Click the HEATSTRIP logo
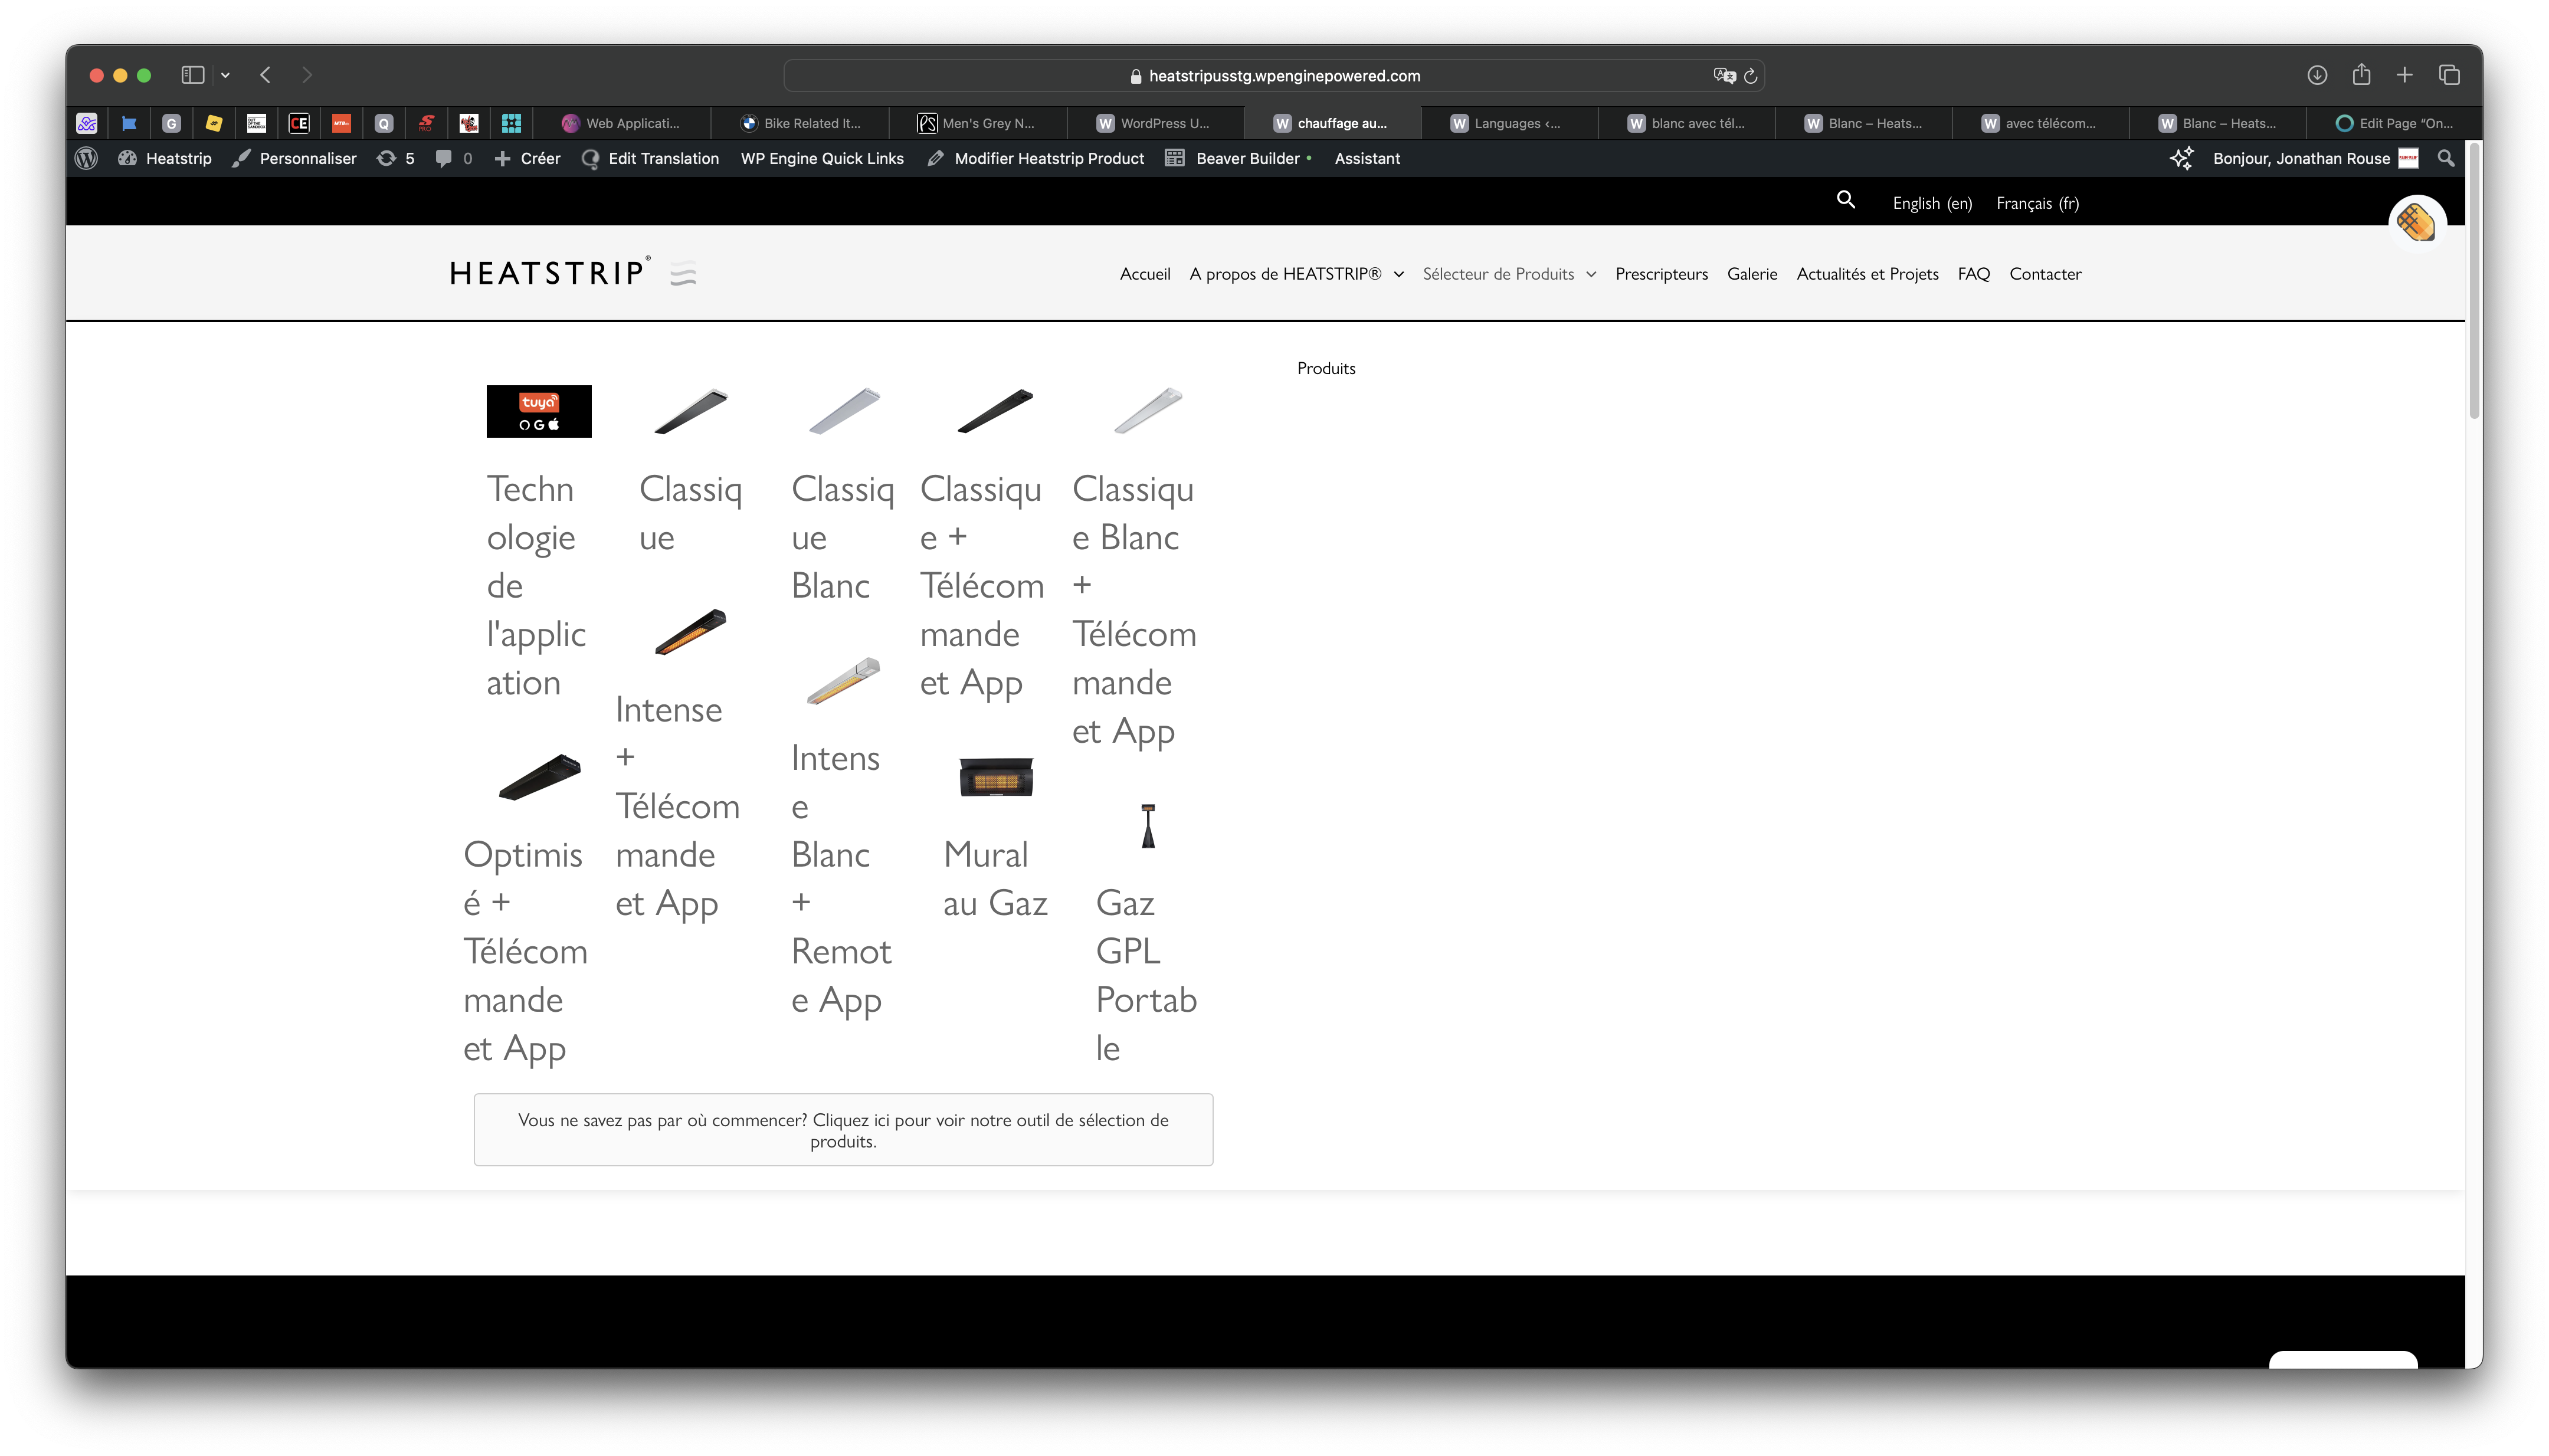This screenshot has width=2549, height=1456. pyautogui.click(x=572, y=273)
